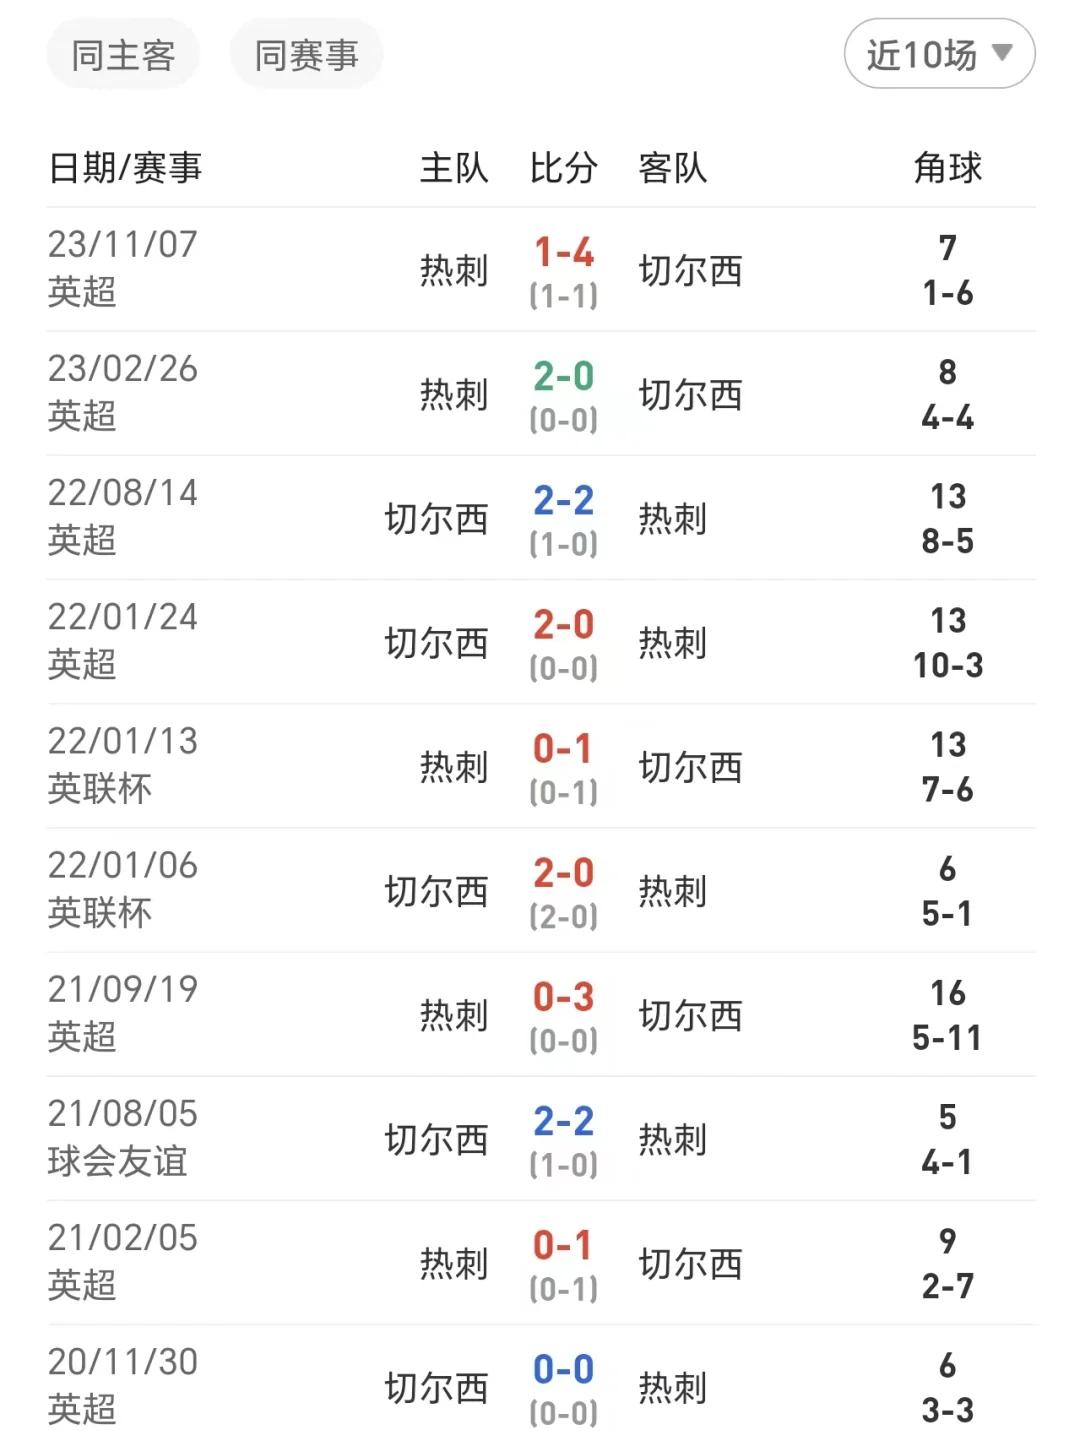Click 0-1 score of the 21/02/05 match
Screen dimensions: 1080x1431
(564, 1245)
